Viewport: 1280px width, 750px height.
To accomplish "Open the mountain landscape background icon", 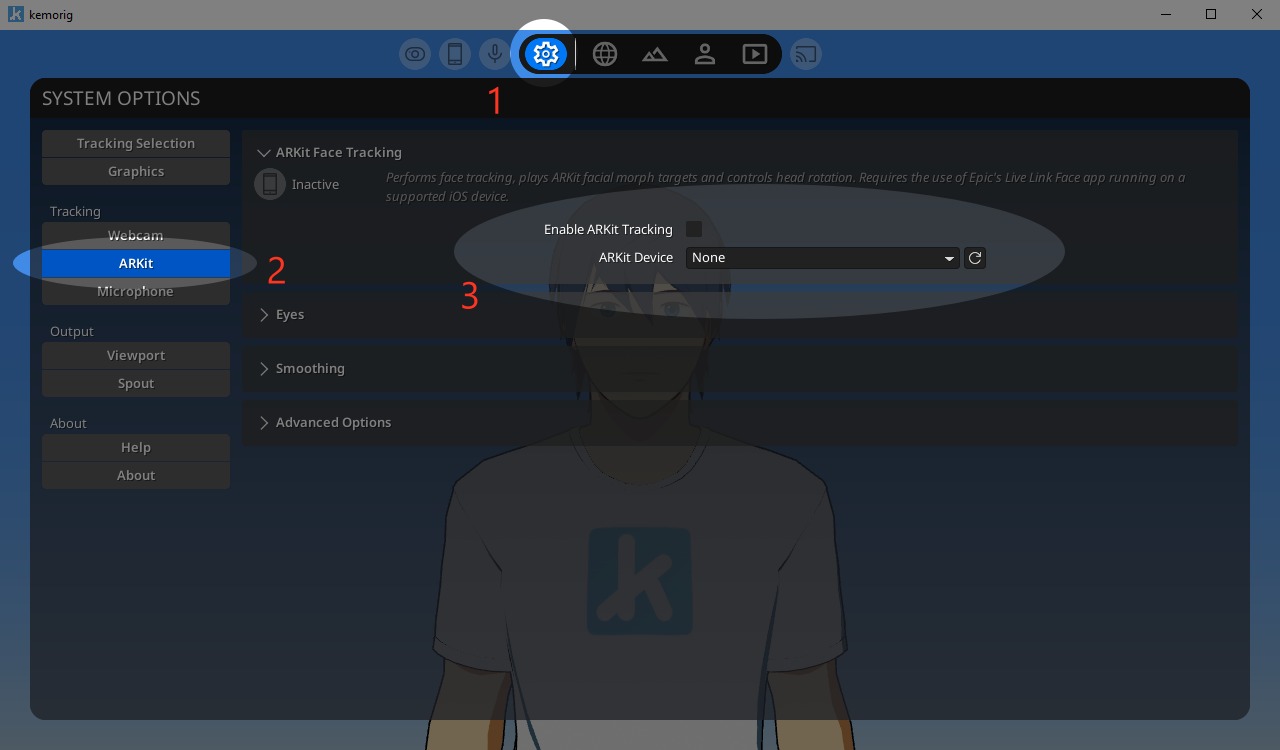I will point(655,54).
